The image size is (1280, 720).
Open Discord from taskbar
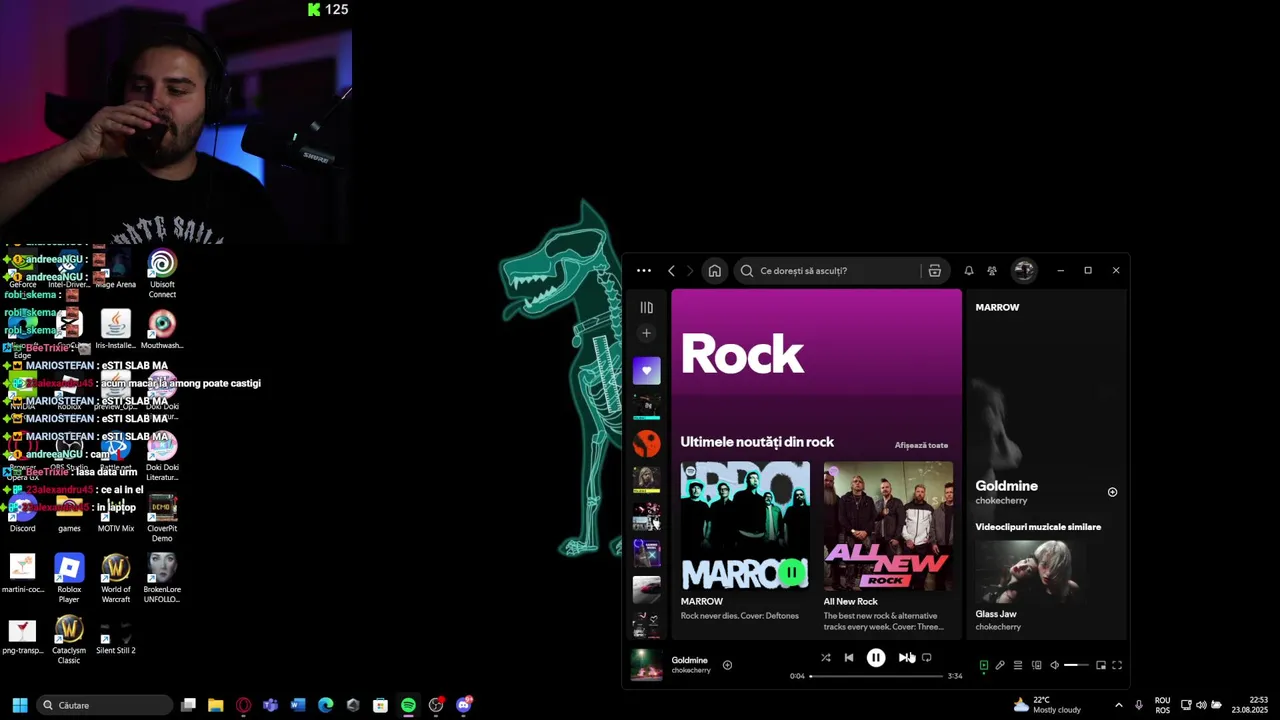point(463,705)
